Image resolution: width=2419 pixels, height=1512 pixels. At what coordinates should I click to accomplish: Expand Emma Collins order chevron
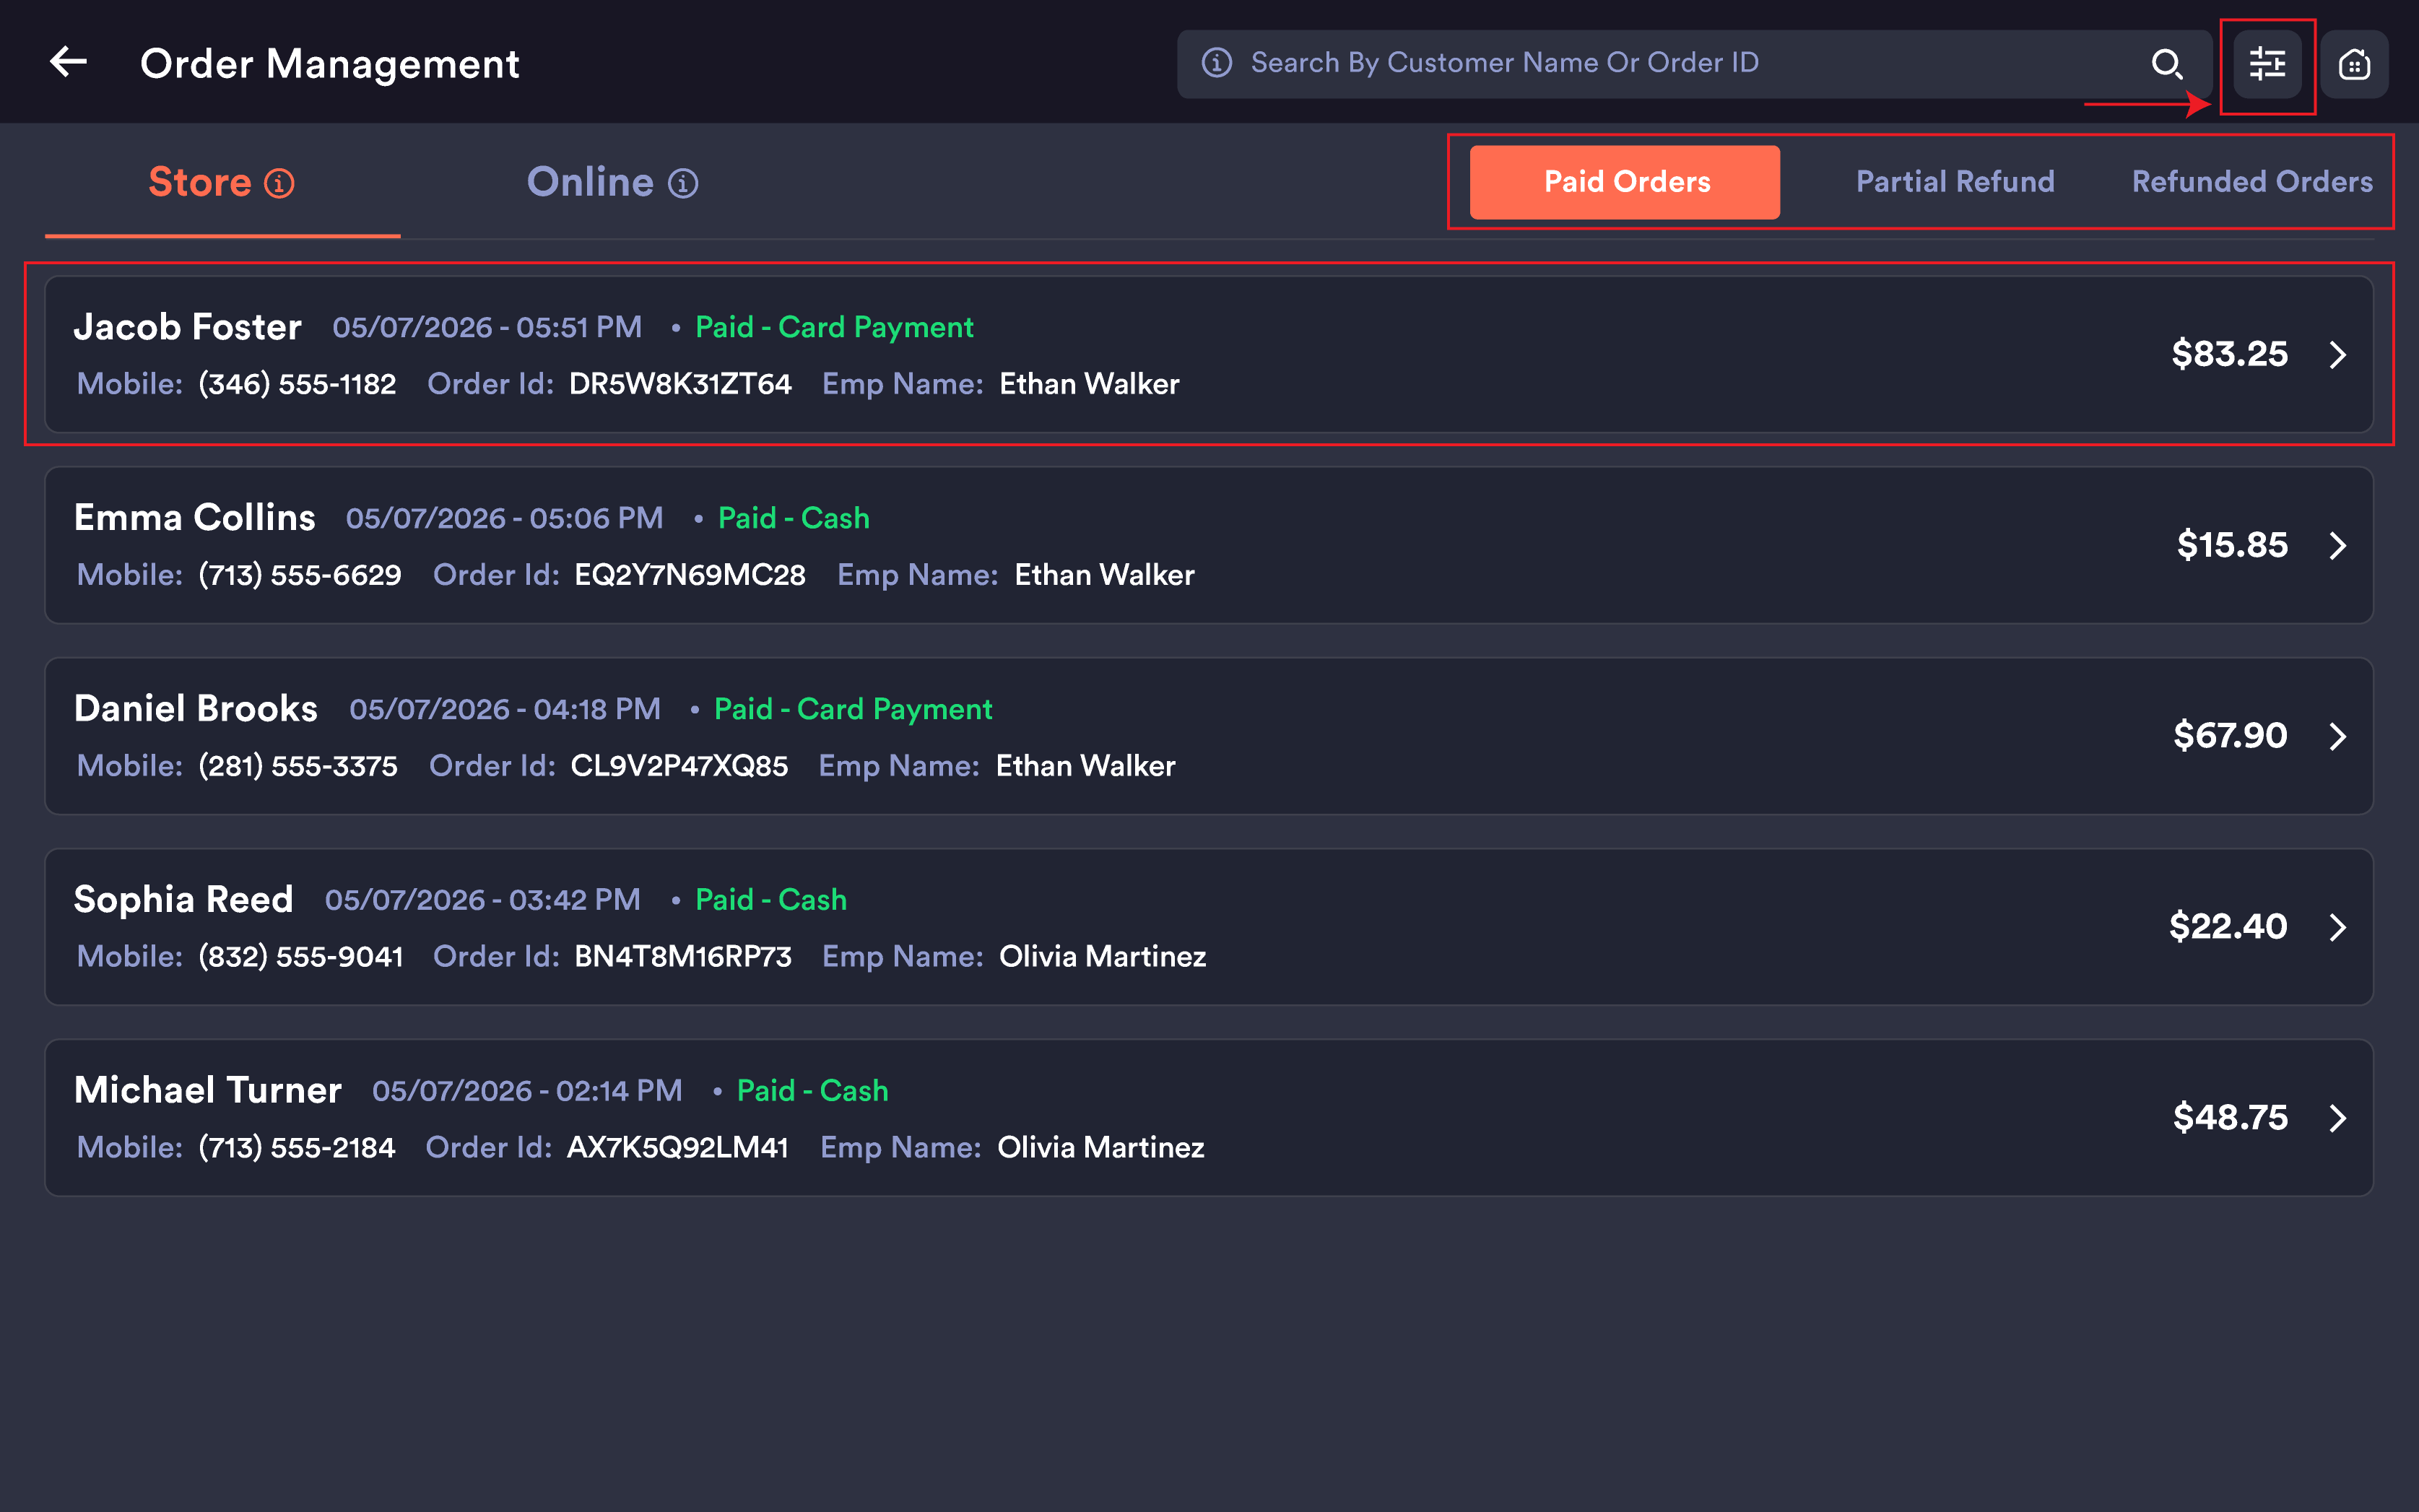(x=2337, y=545)
